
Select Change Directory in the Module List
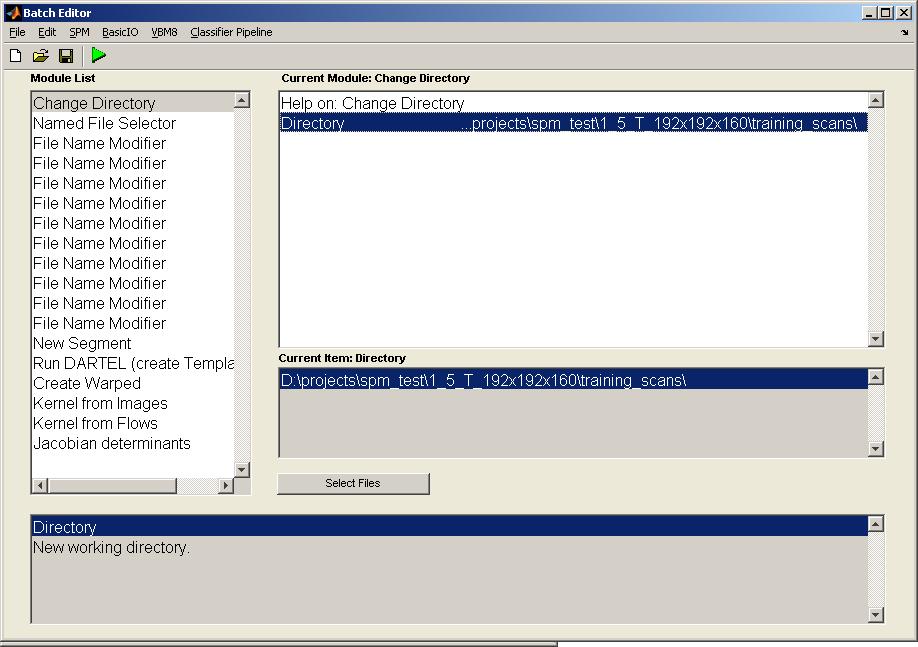click(133, 103)
